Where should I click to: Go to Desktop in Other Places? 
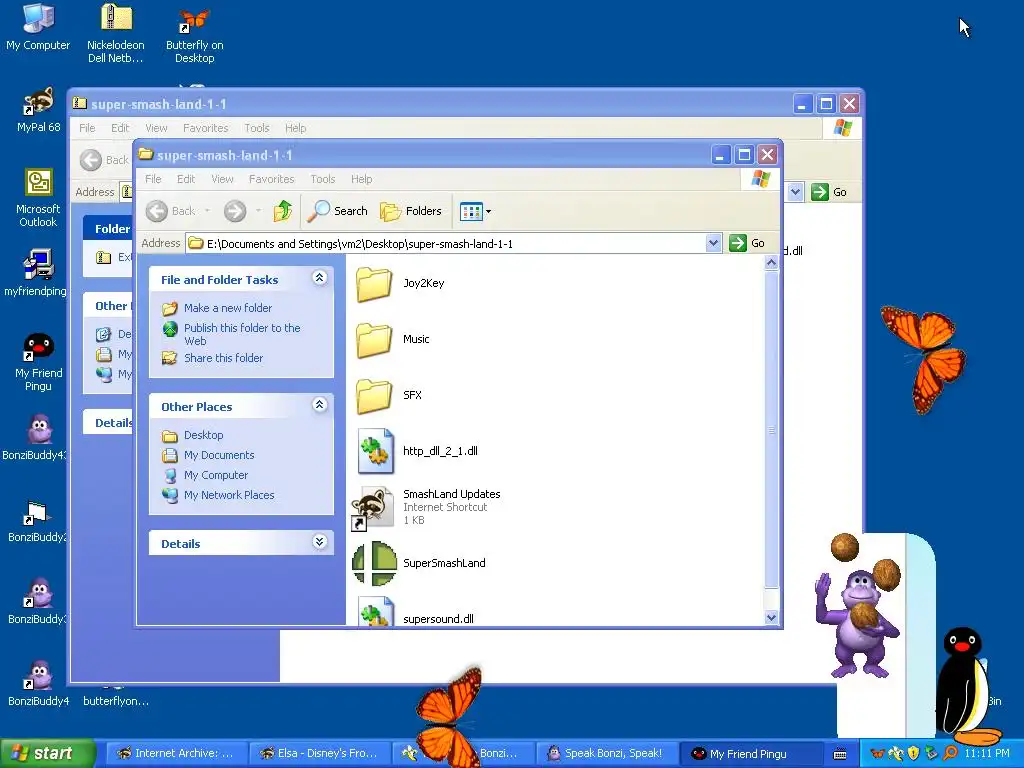coord(204,435)
